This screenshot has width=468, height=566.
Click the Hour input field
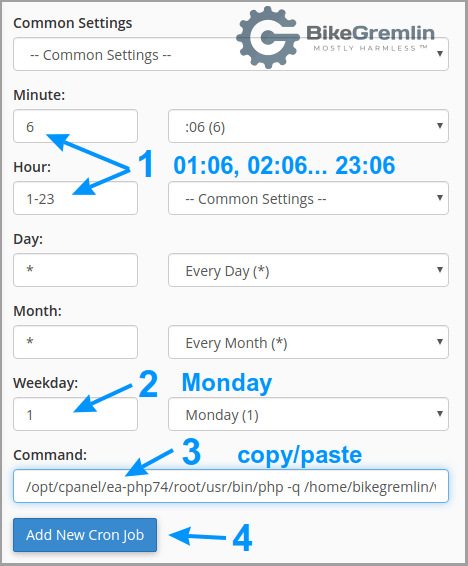click(x=75, y=198)
